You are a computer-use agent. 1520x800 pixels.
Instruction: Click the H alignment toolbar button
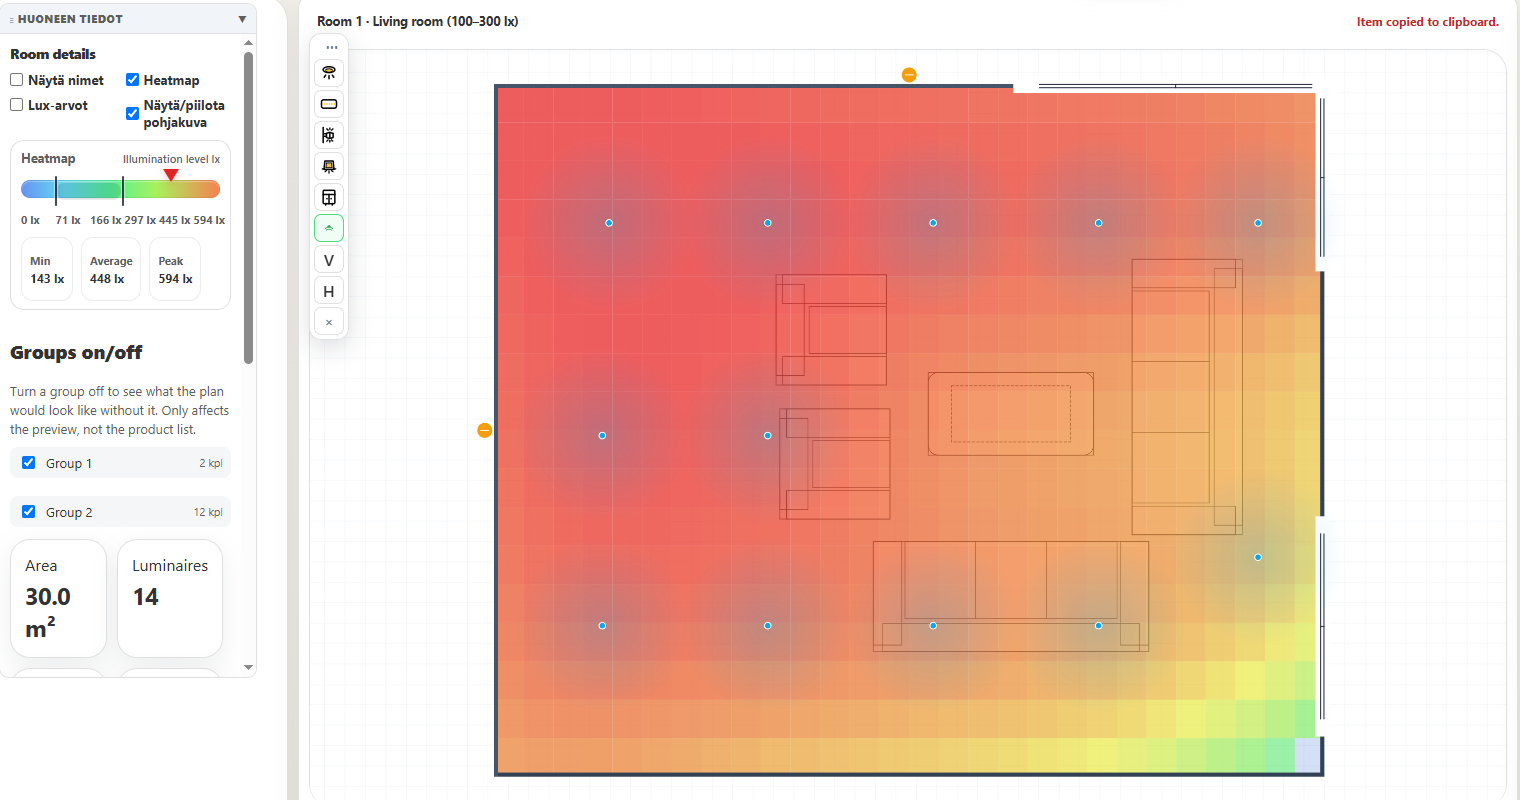(x=329, y=291)
